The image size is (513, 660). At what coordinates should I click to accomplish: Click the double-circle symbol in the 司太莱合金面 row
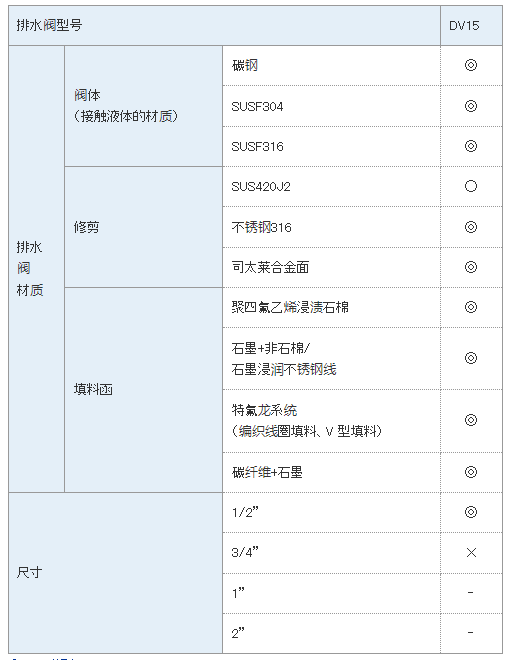tap(471, 267)
